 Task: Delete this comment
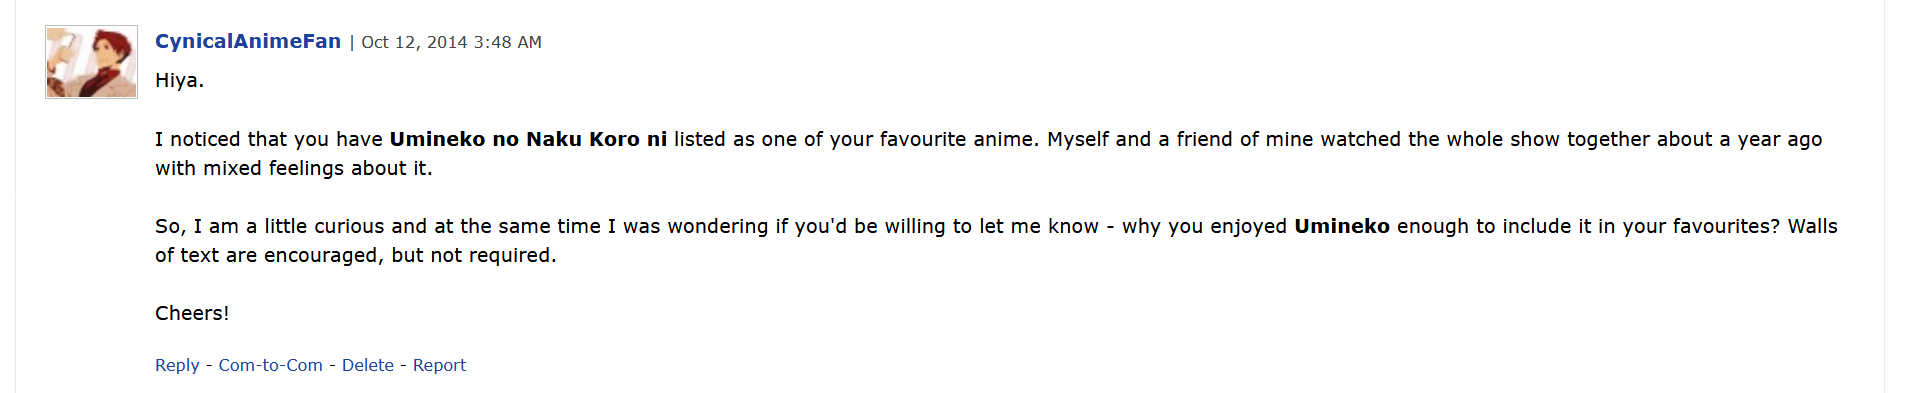(x=368, y=365)
